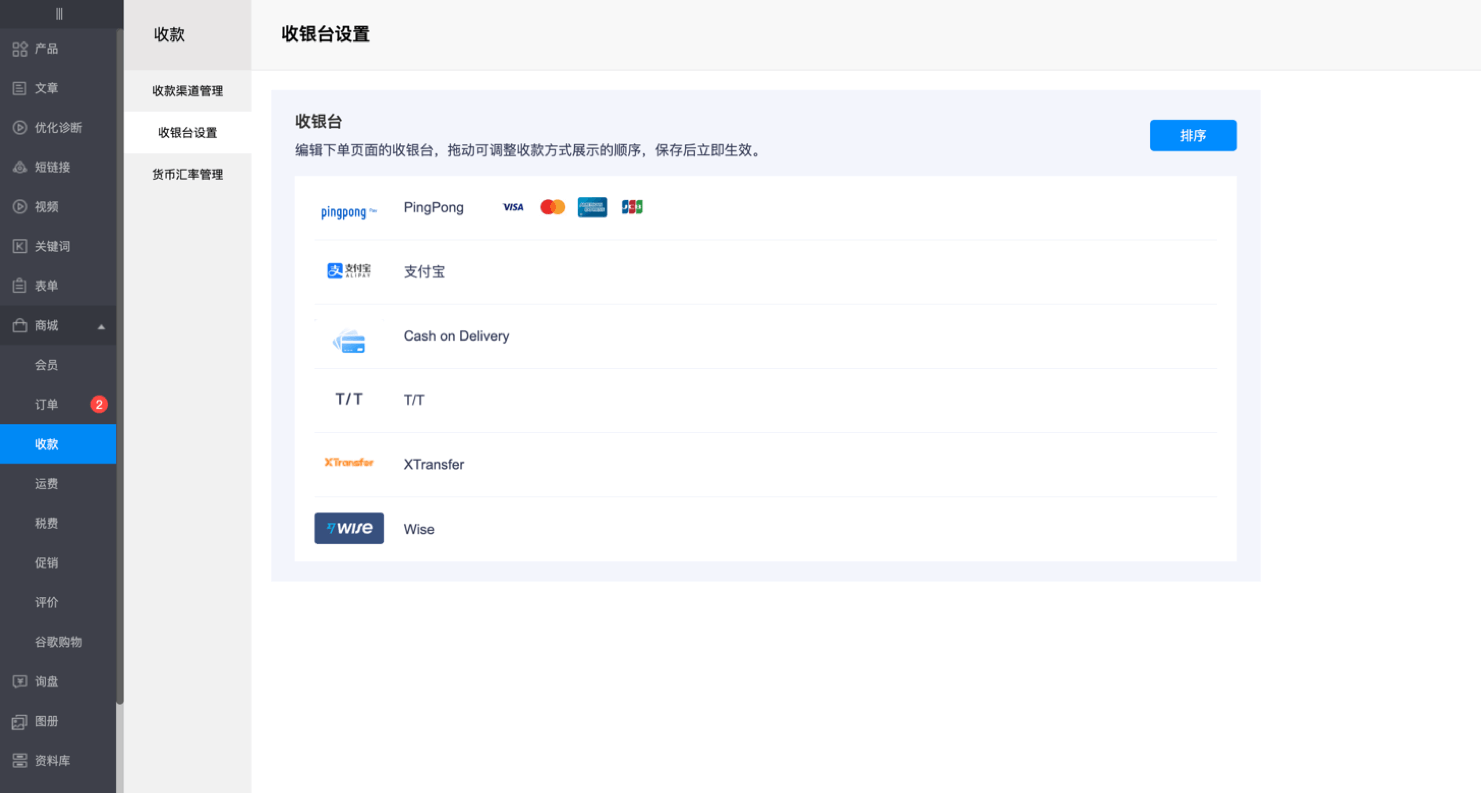Click the Wise logo thumbnail

point(349,529)
